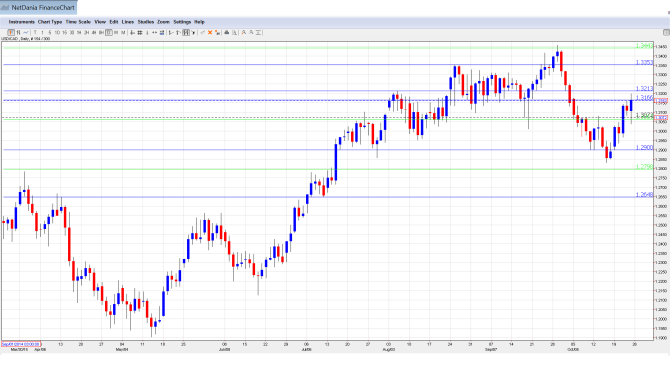Screen dimensions: 670x377
Task: Click the lower red price marker on axis
Action: coord(661,118)
